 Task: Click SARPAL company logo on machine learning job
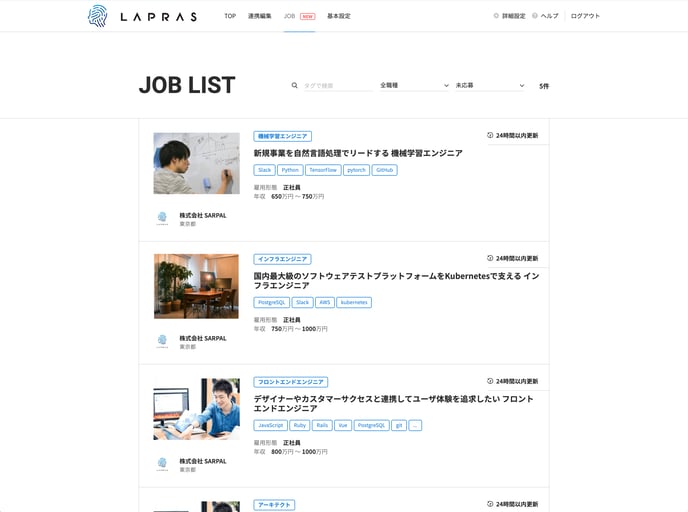pyautogui.click(x=162, y=218)
